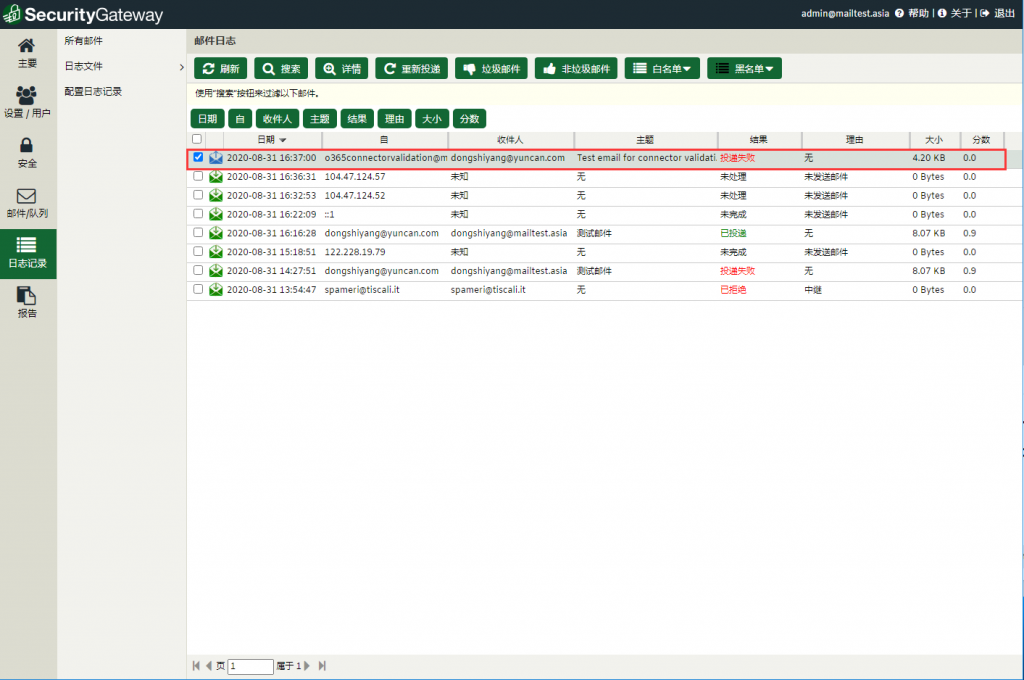
Task: Click the 重新投递 redeliver button
Action: [x=411, y=69]
